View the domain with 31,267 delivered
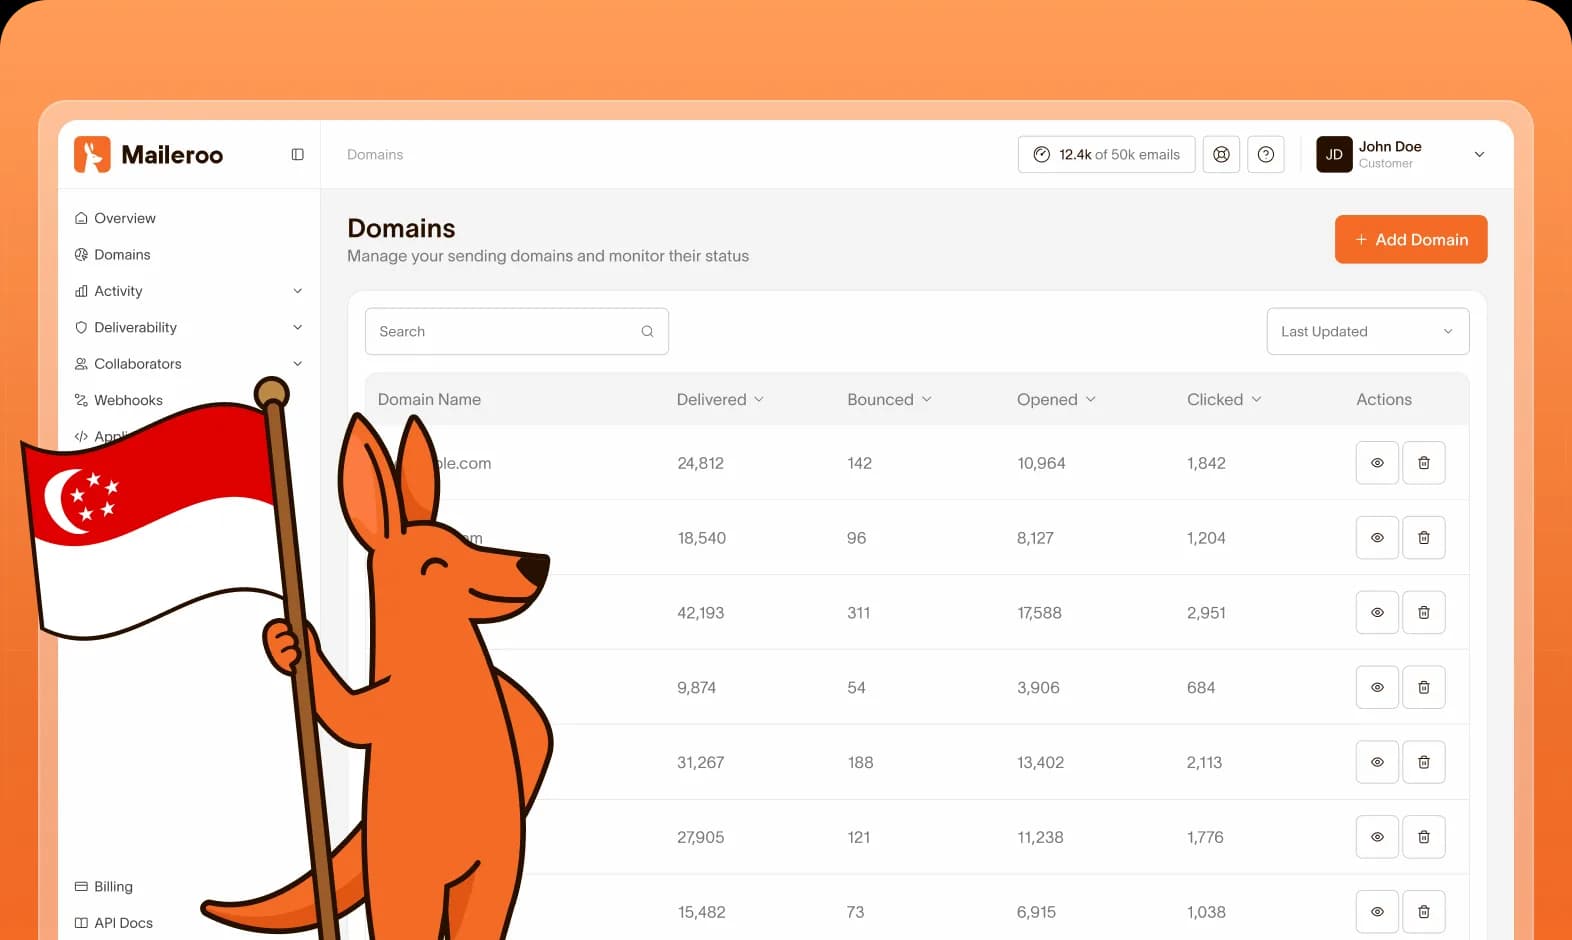The image size is (1572, 940). tap(1377, 762)
